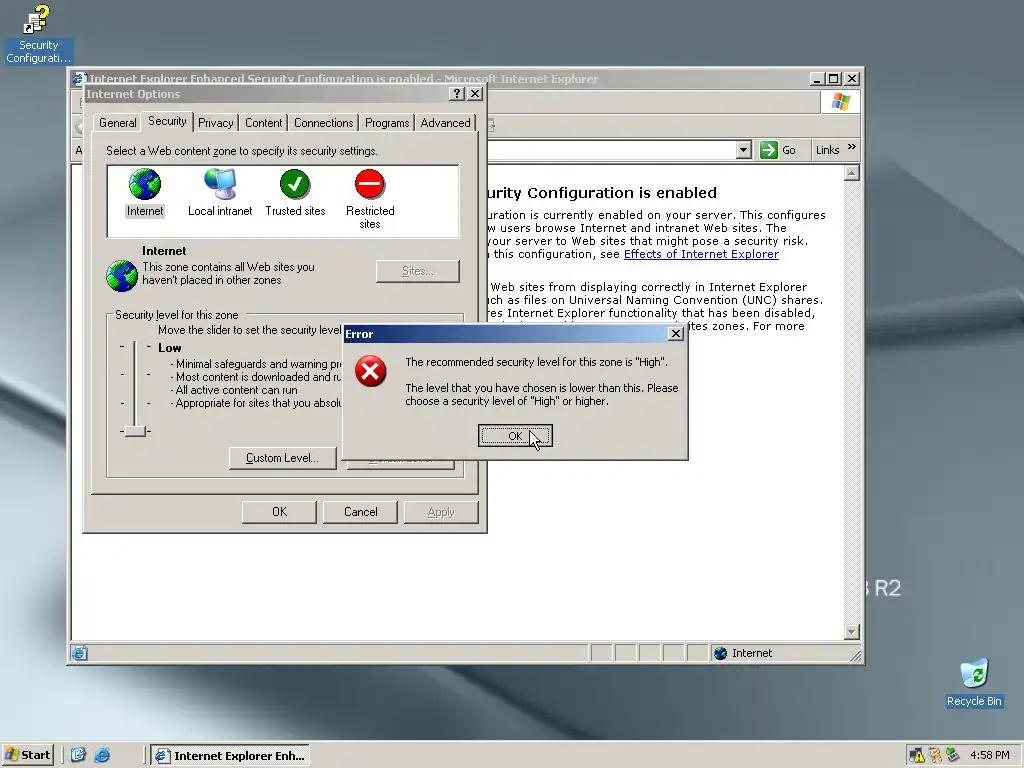Open the Programs tab
1024x768 pixels.
tap(387, 123)
